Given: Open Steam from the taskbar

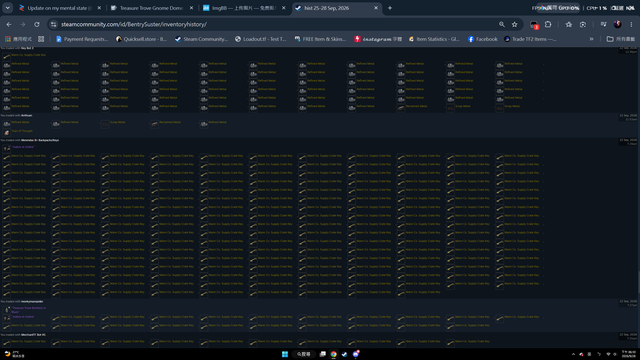Looking at the screenshot, I should pyautogui.click(x=344, y=354).
